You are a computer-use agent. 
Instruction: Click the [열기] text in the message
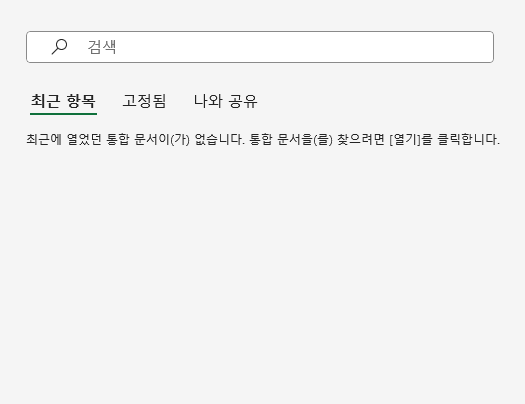tap(405, 139)
